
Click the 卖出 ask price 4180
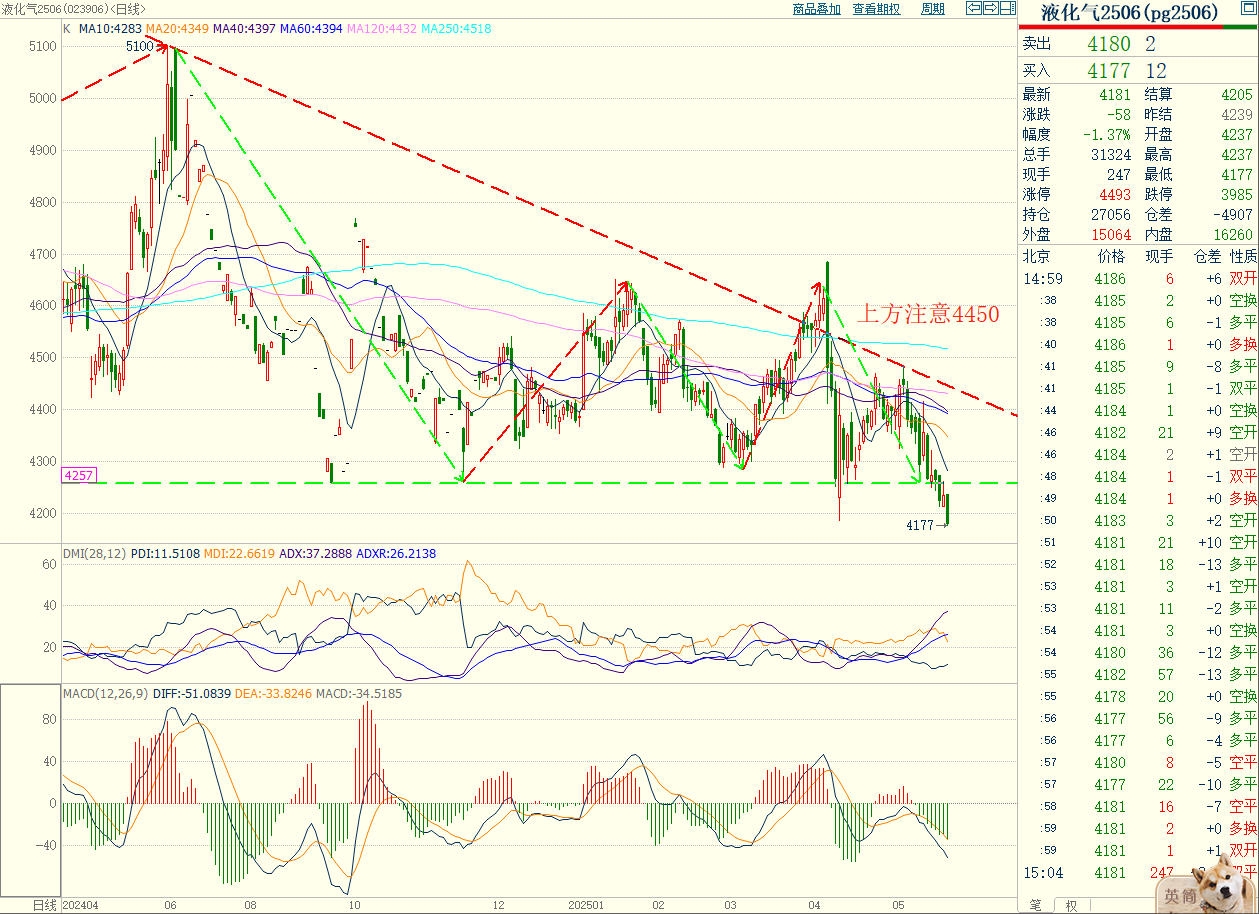1109,43
